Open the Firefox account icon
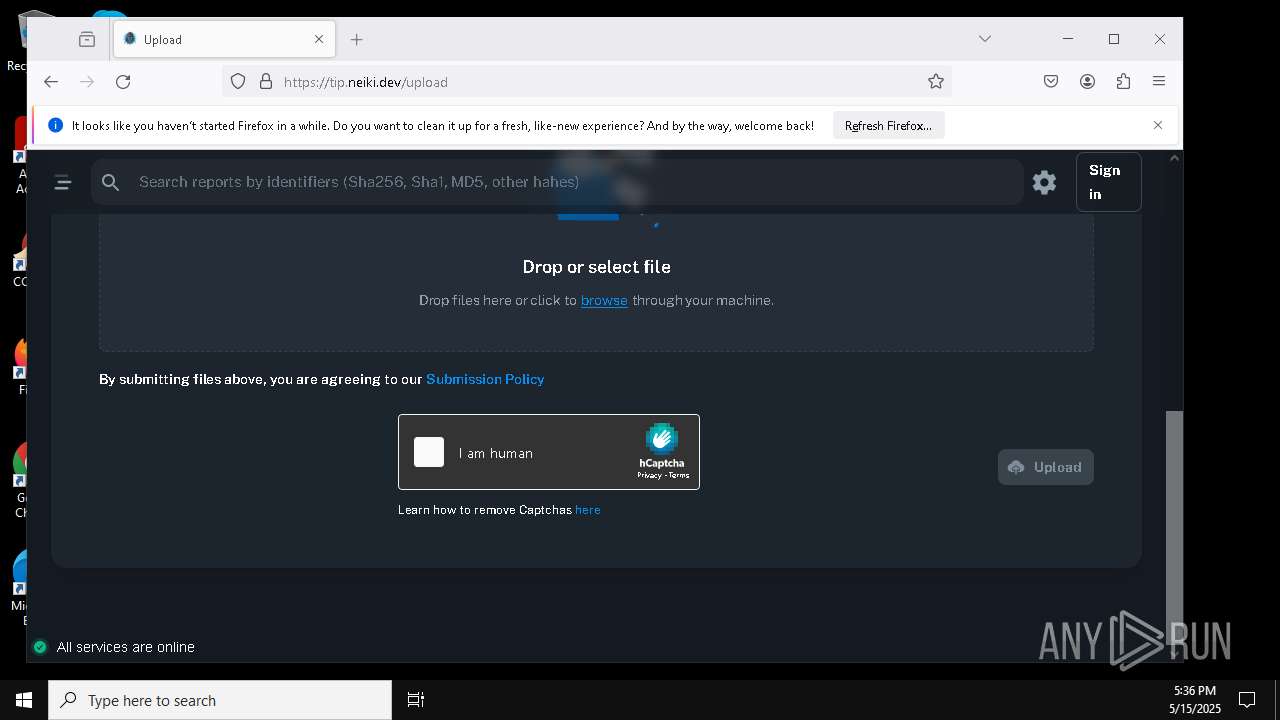 [1088, 82]
